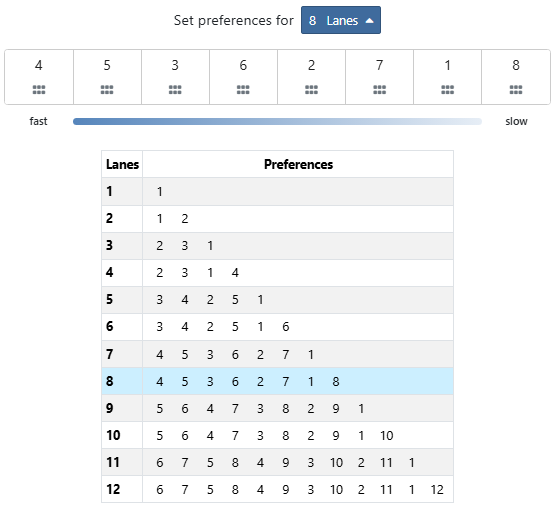Click the drag handle under lane 1
The height and width of the screenshot is (506, 552).
click(447, 90)
